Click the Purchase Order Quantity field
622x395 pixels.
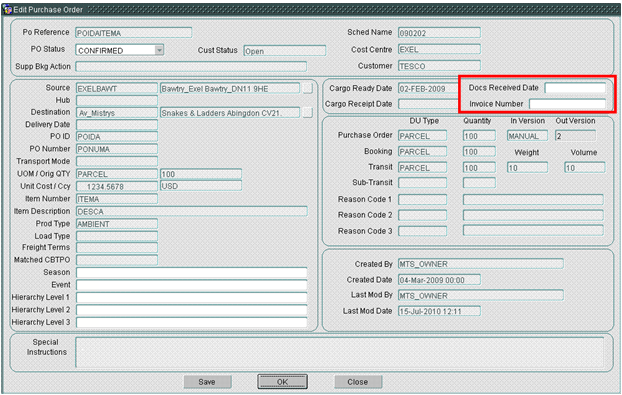479,136
